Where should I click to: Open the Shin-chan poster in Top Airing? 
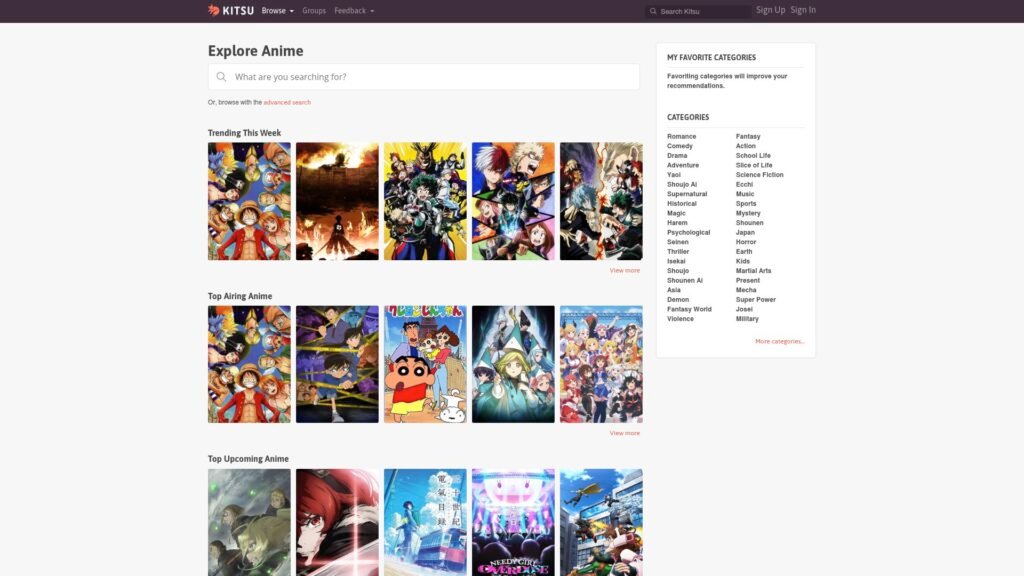click(x=425, y=364)
